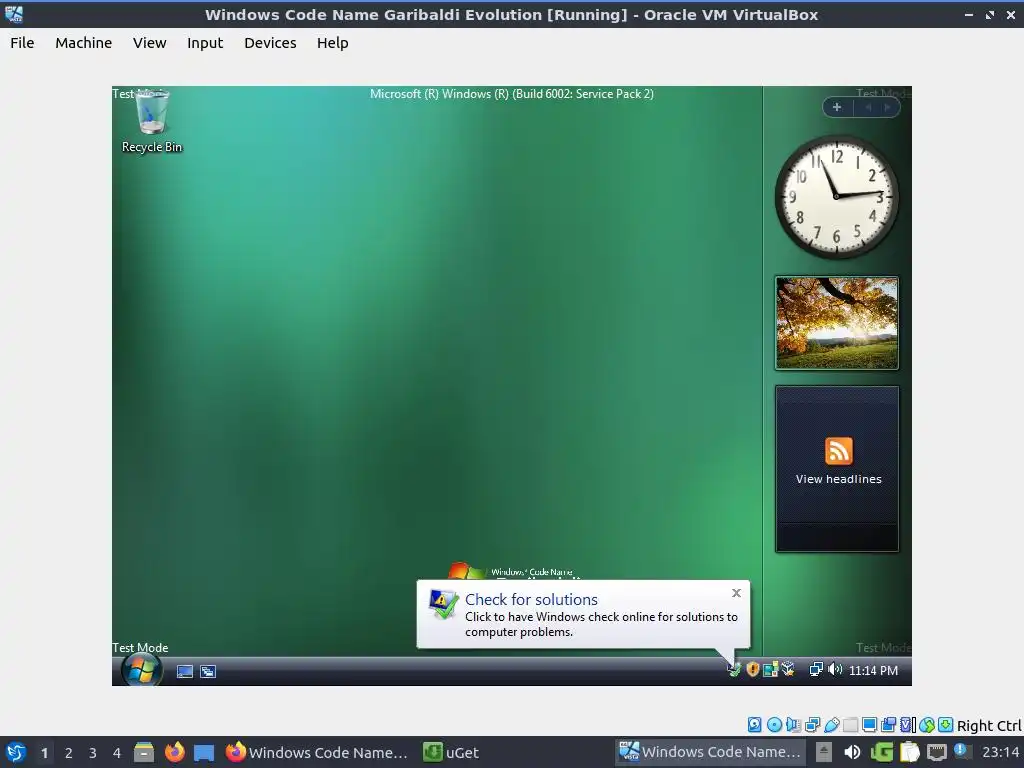The image size is (1024, 768).
Task: Click the Windows Security Alerts shield tray icon
Action: point(752,670)
